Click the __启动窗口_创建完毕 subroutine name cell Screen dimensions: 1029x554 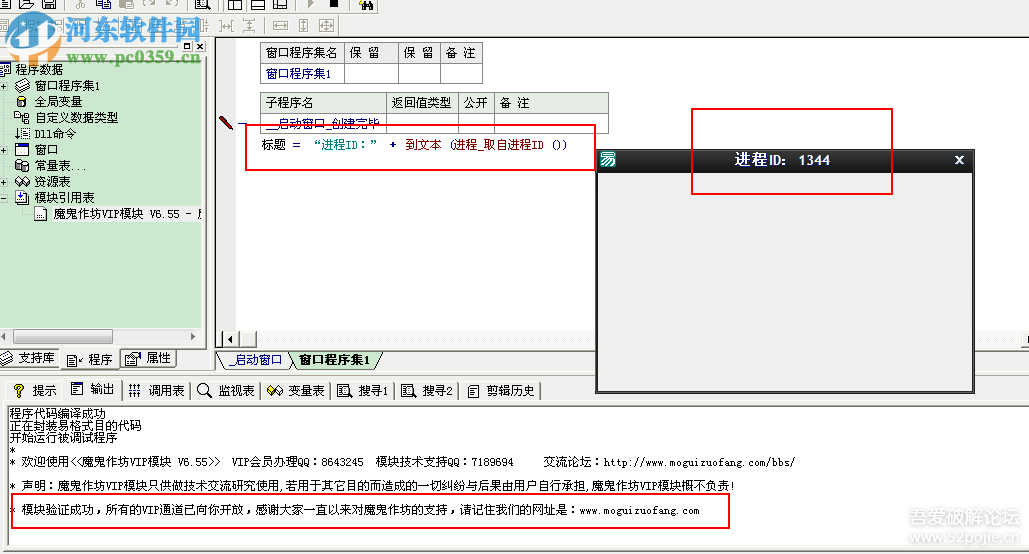[x=324, y=123]
